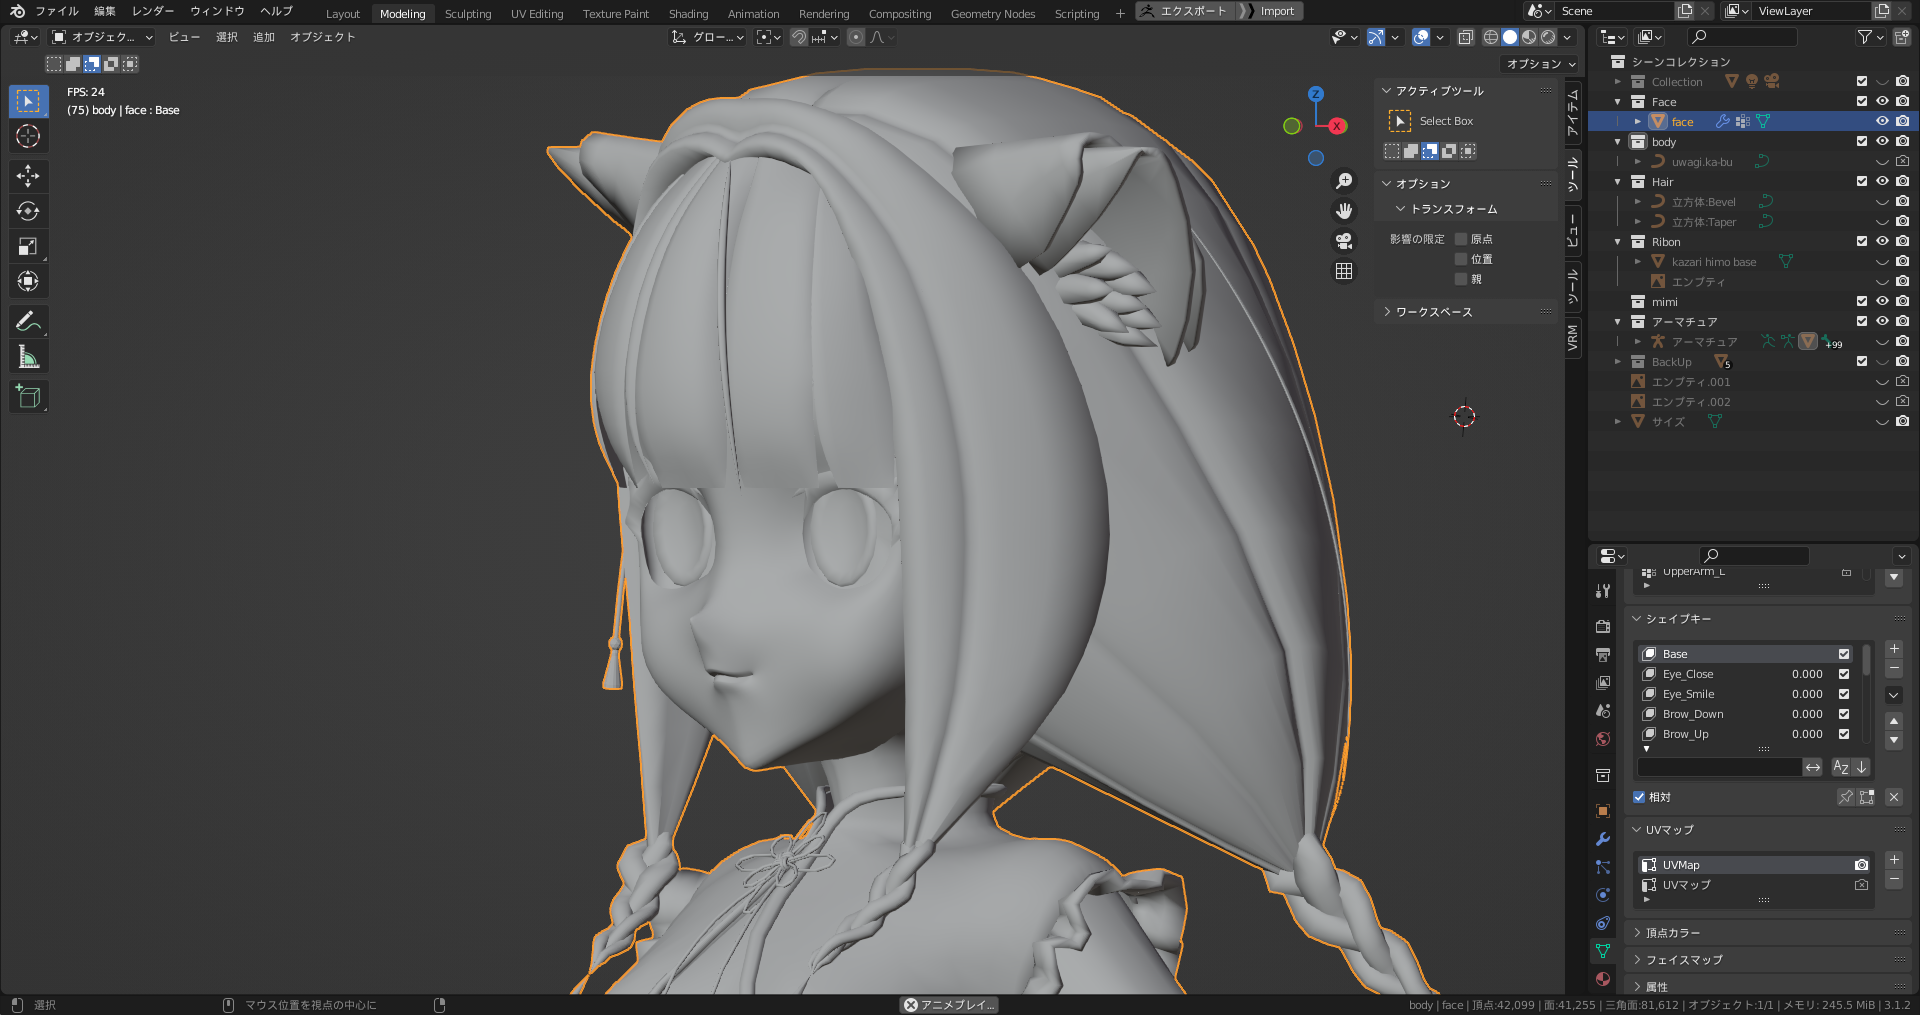Screen dimensions: 1920x1015
Task: Switch to the Sculpting workspace tab
Action: pyautogui.click(x=468, y=14)
